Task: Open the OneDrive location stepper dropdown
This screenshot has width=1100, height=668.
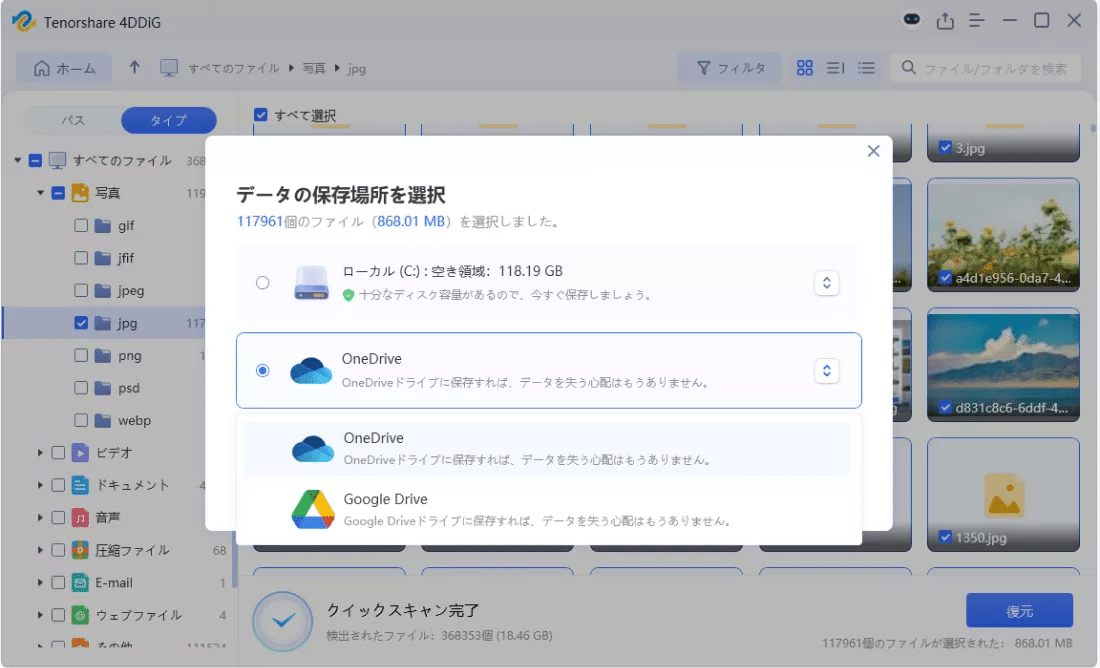Action: (826, 370)
